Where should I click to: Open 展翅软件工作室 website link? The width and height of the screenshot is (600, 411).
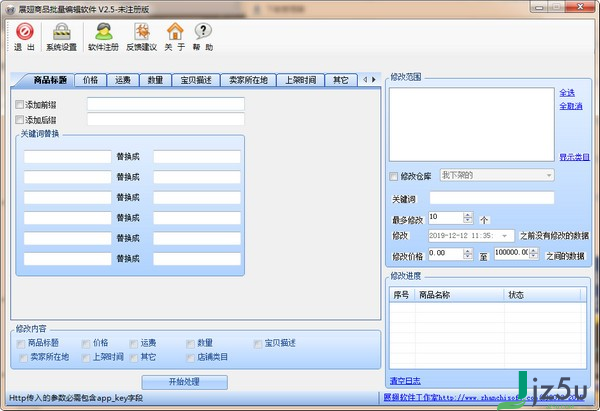click(482, 398)
